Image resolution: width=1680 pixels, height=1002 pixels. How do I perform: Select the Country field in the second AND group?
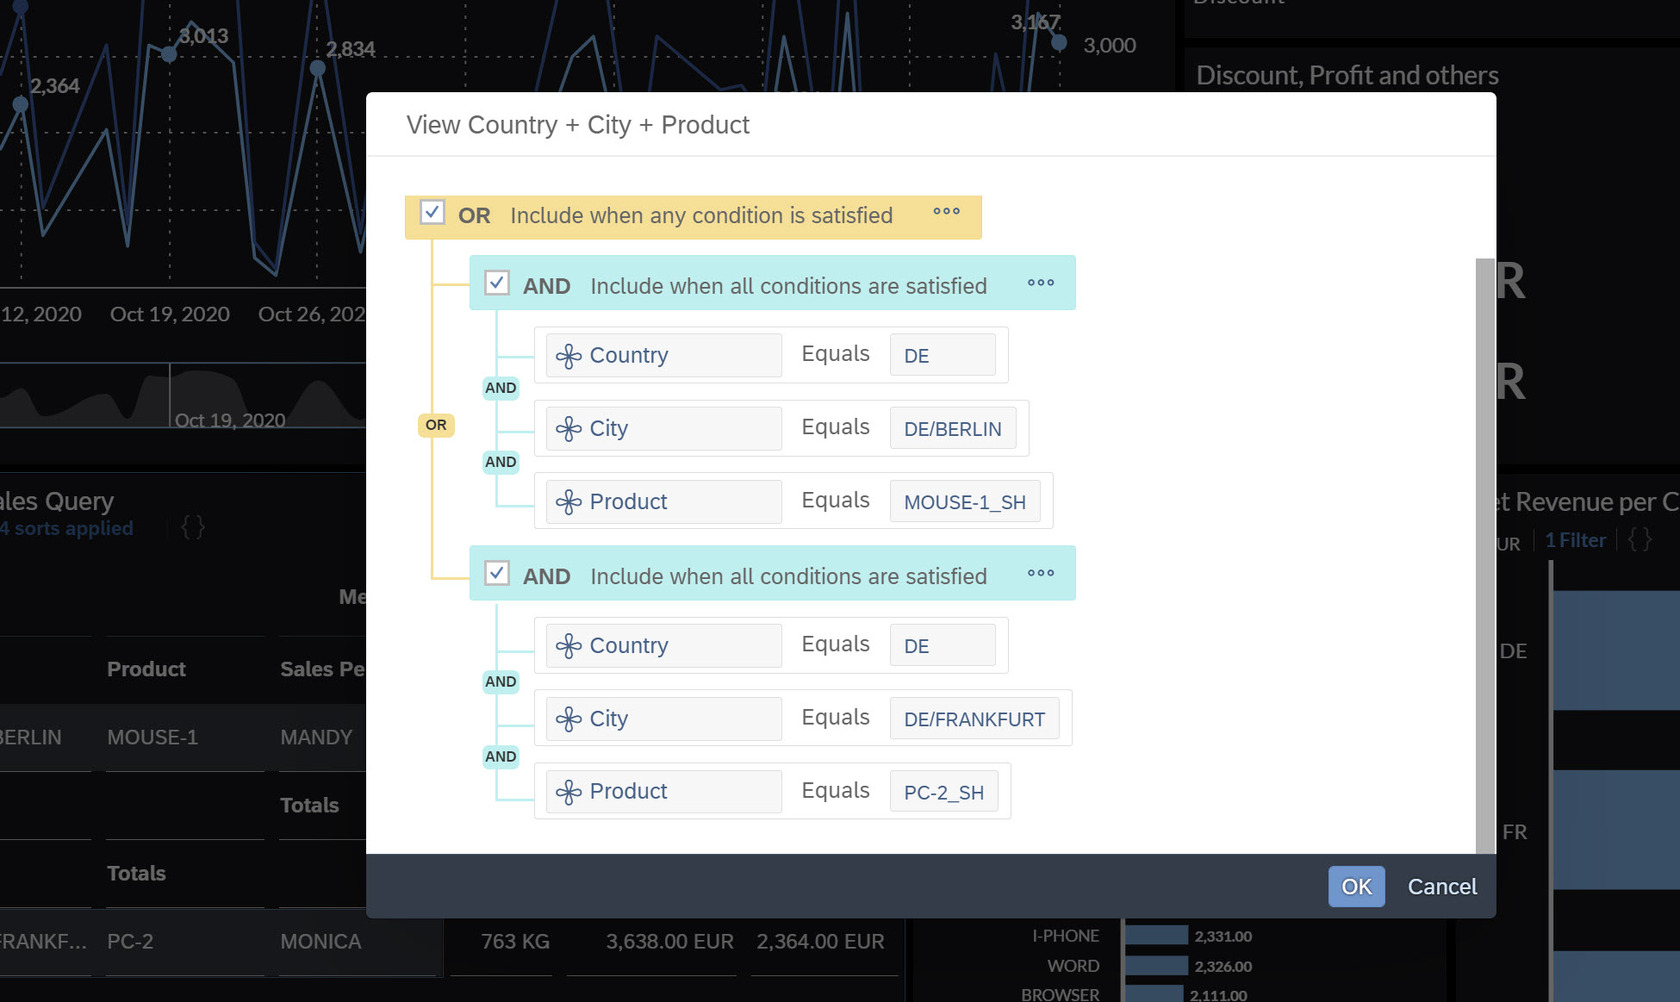pos(664,645)
